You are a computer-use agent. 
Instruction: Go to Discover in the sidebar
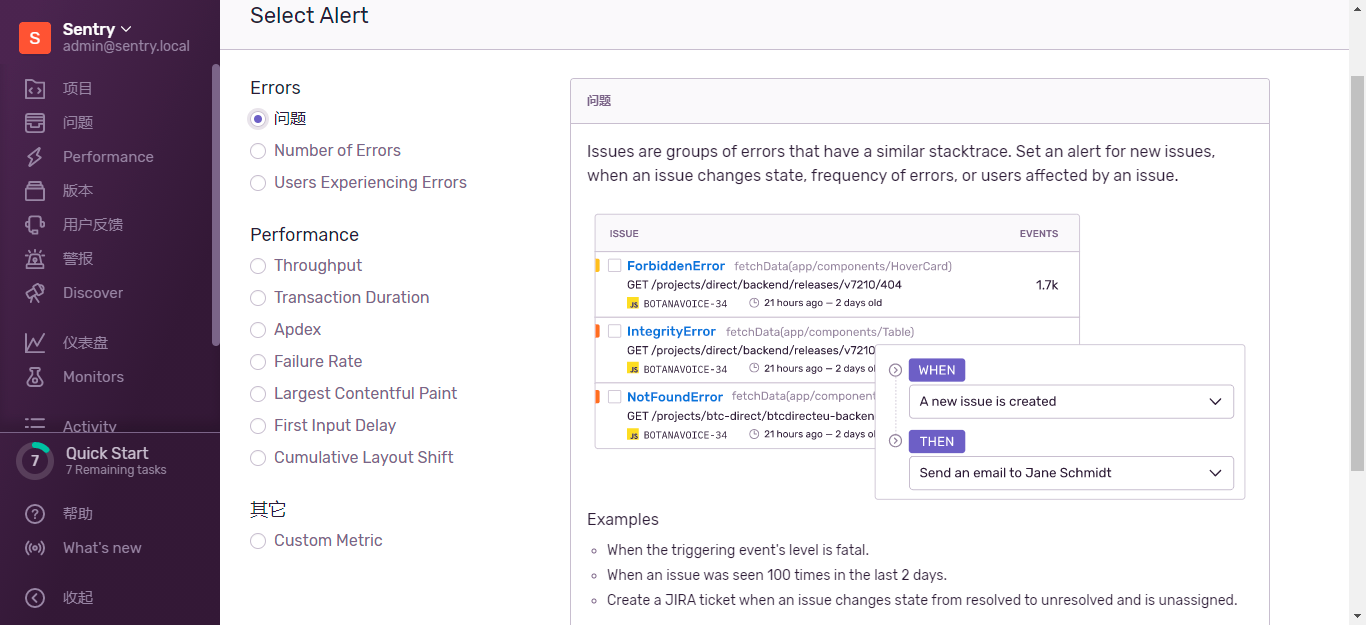coord(93,293)
